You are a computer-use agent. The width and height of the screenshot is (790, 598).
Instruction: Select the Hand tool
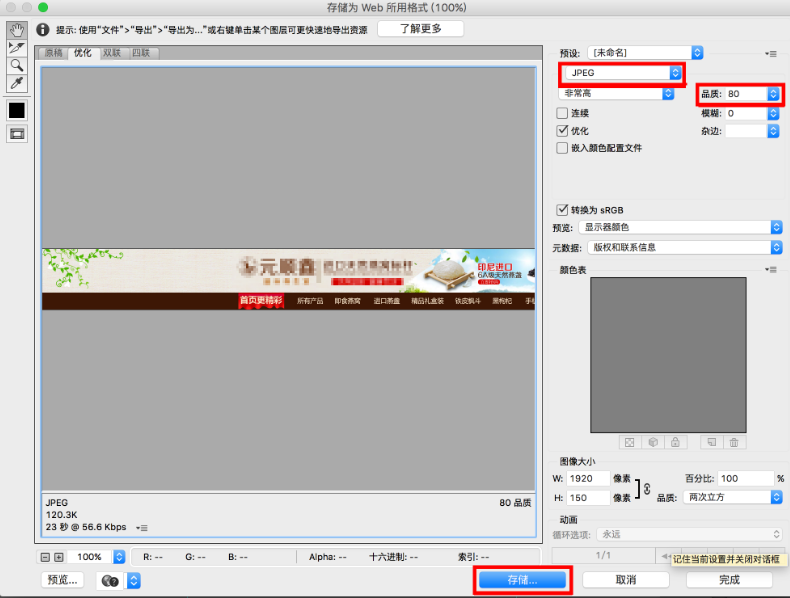click(17, 30)
